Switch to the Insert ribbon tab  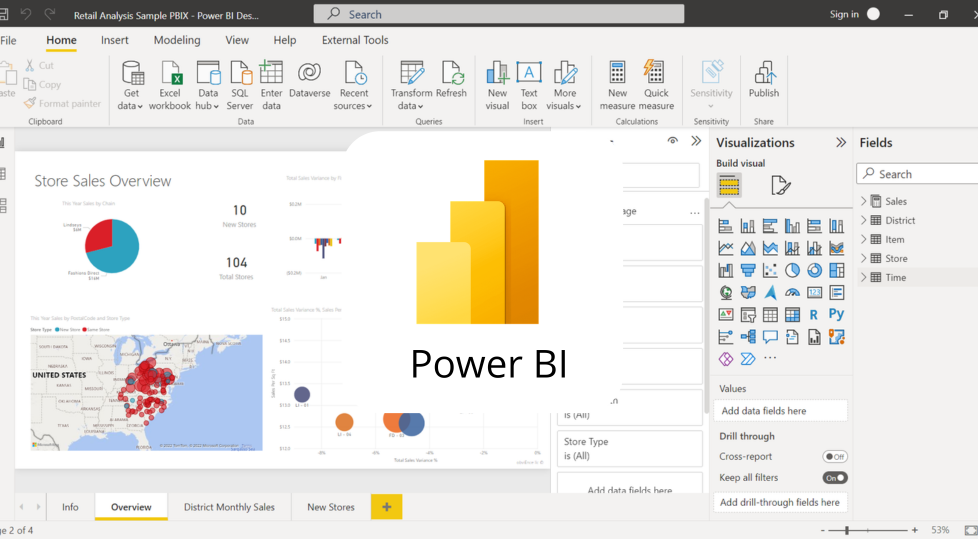coord(115,40)
